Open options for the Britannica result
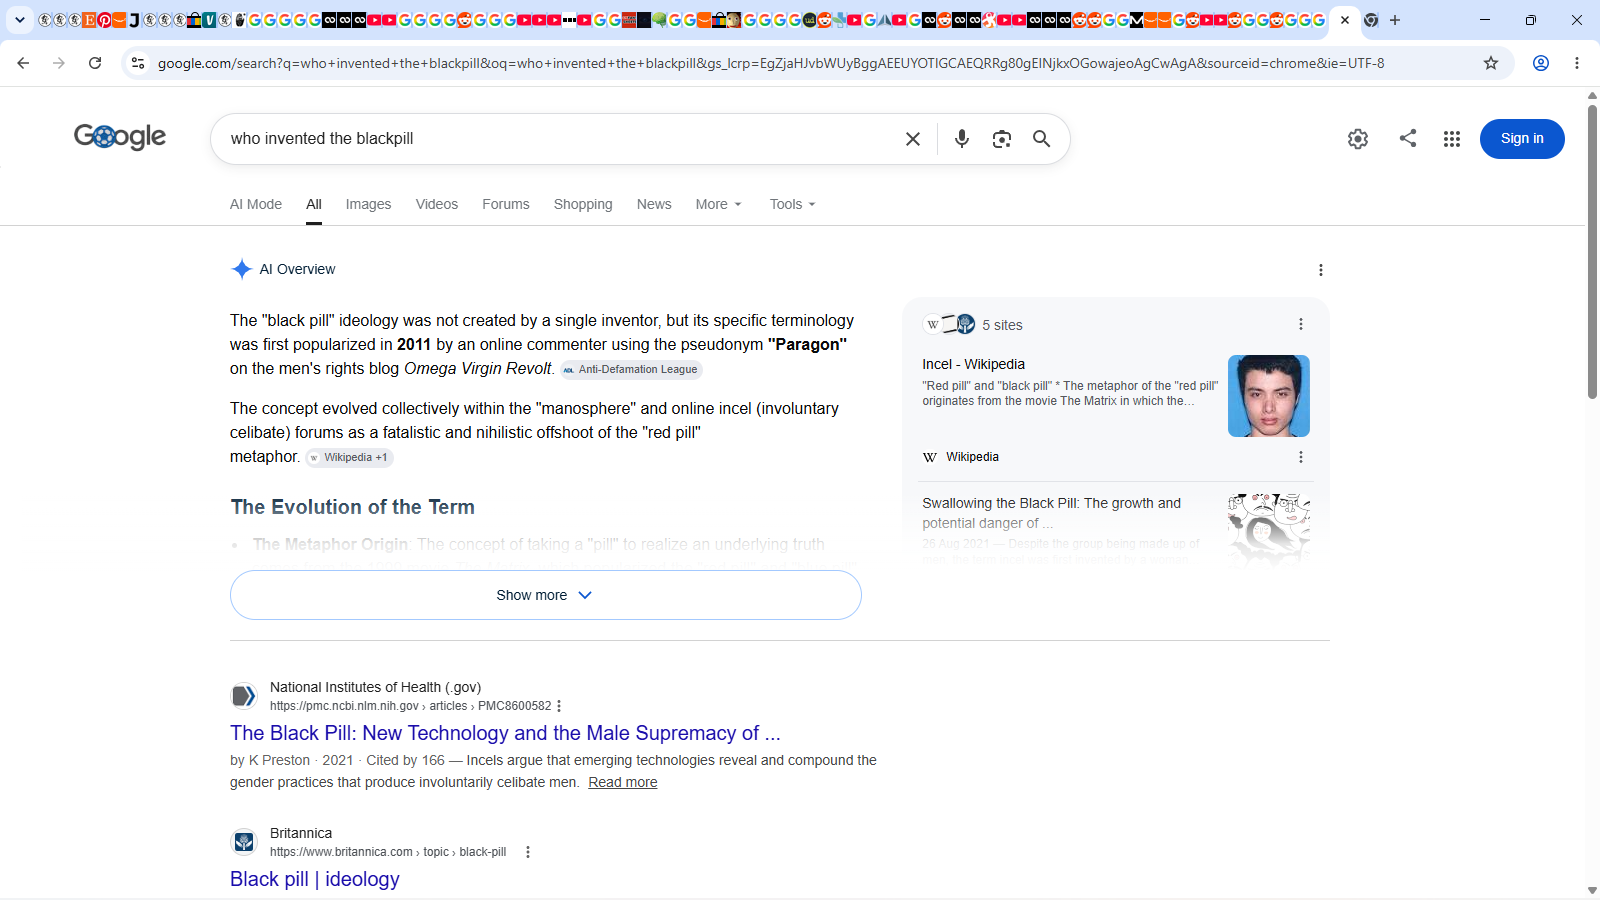Viewport: 1600px width, 900px height. point(528,852)
